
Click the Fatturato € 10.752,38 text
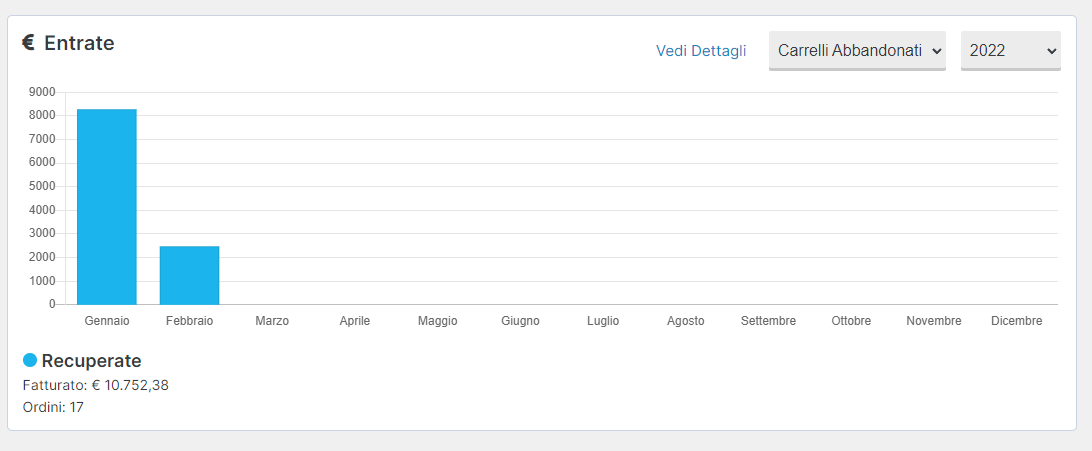coord(95,385)
